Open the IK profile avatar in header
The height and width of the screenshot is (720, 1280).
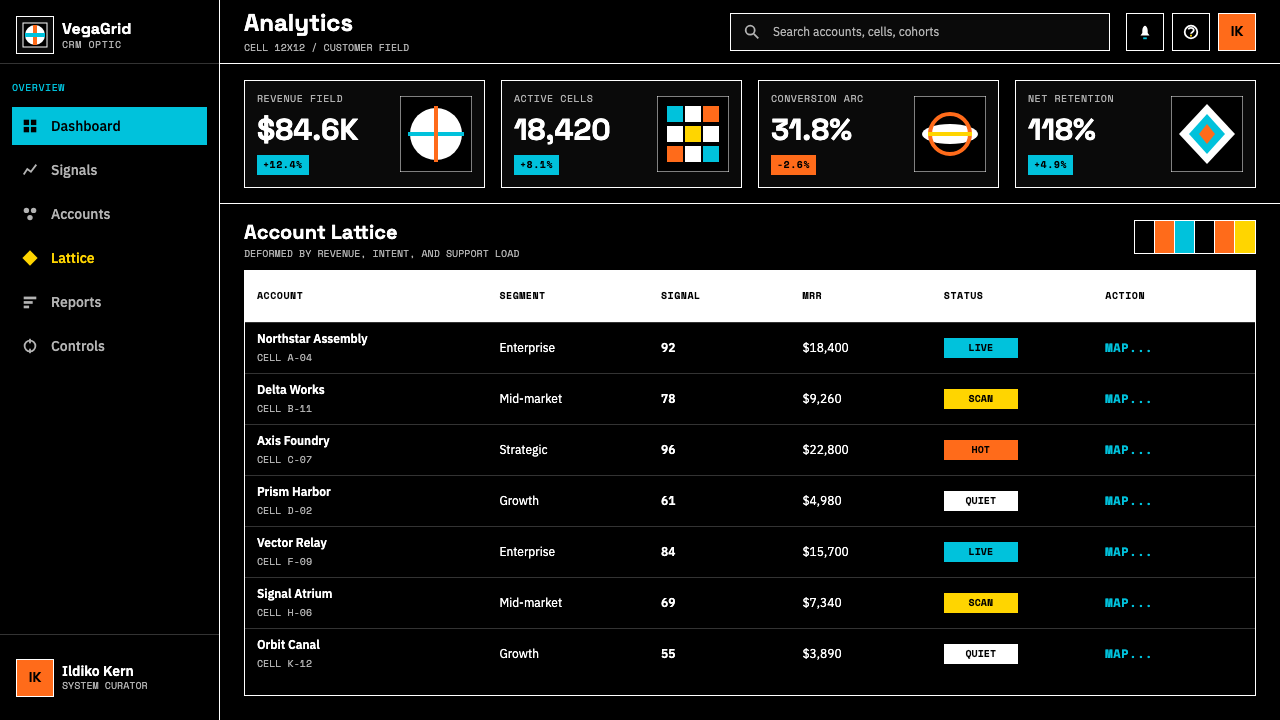tap(1237, 32)
